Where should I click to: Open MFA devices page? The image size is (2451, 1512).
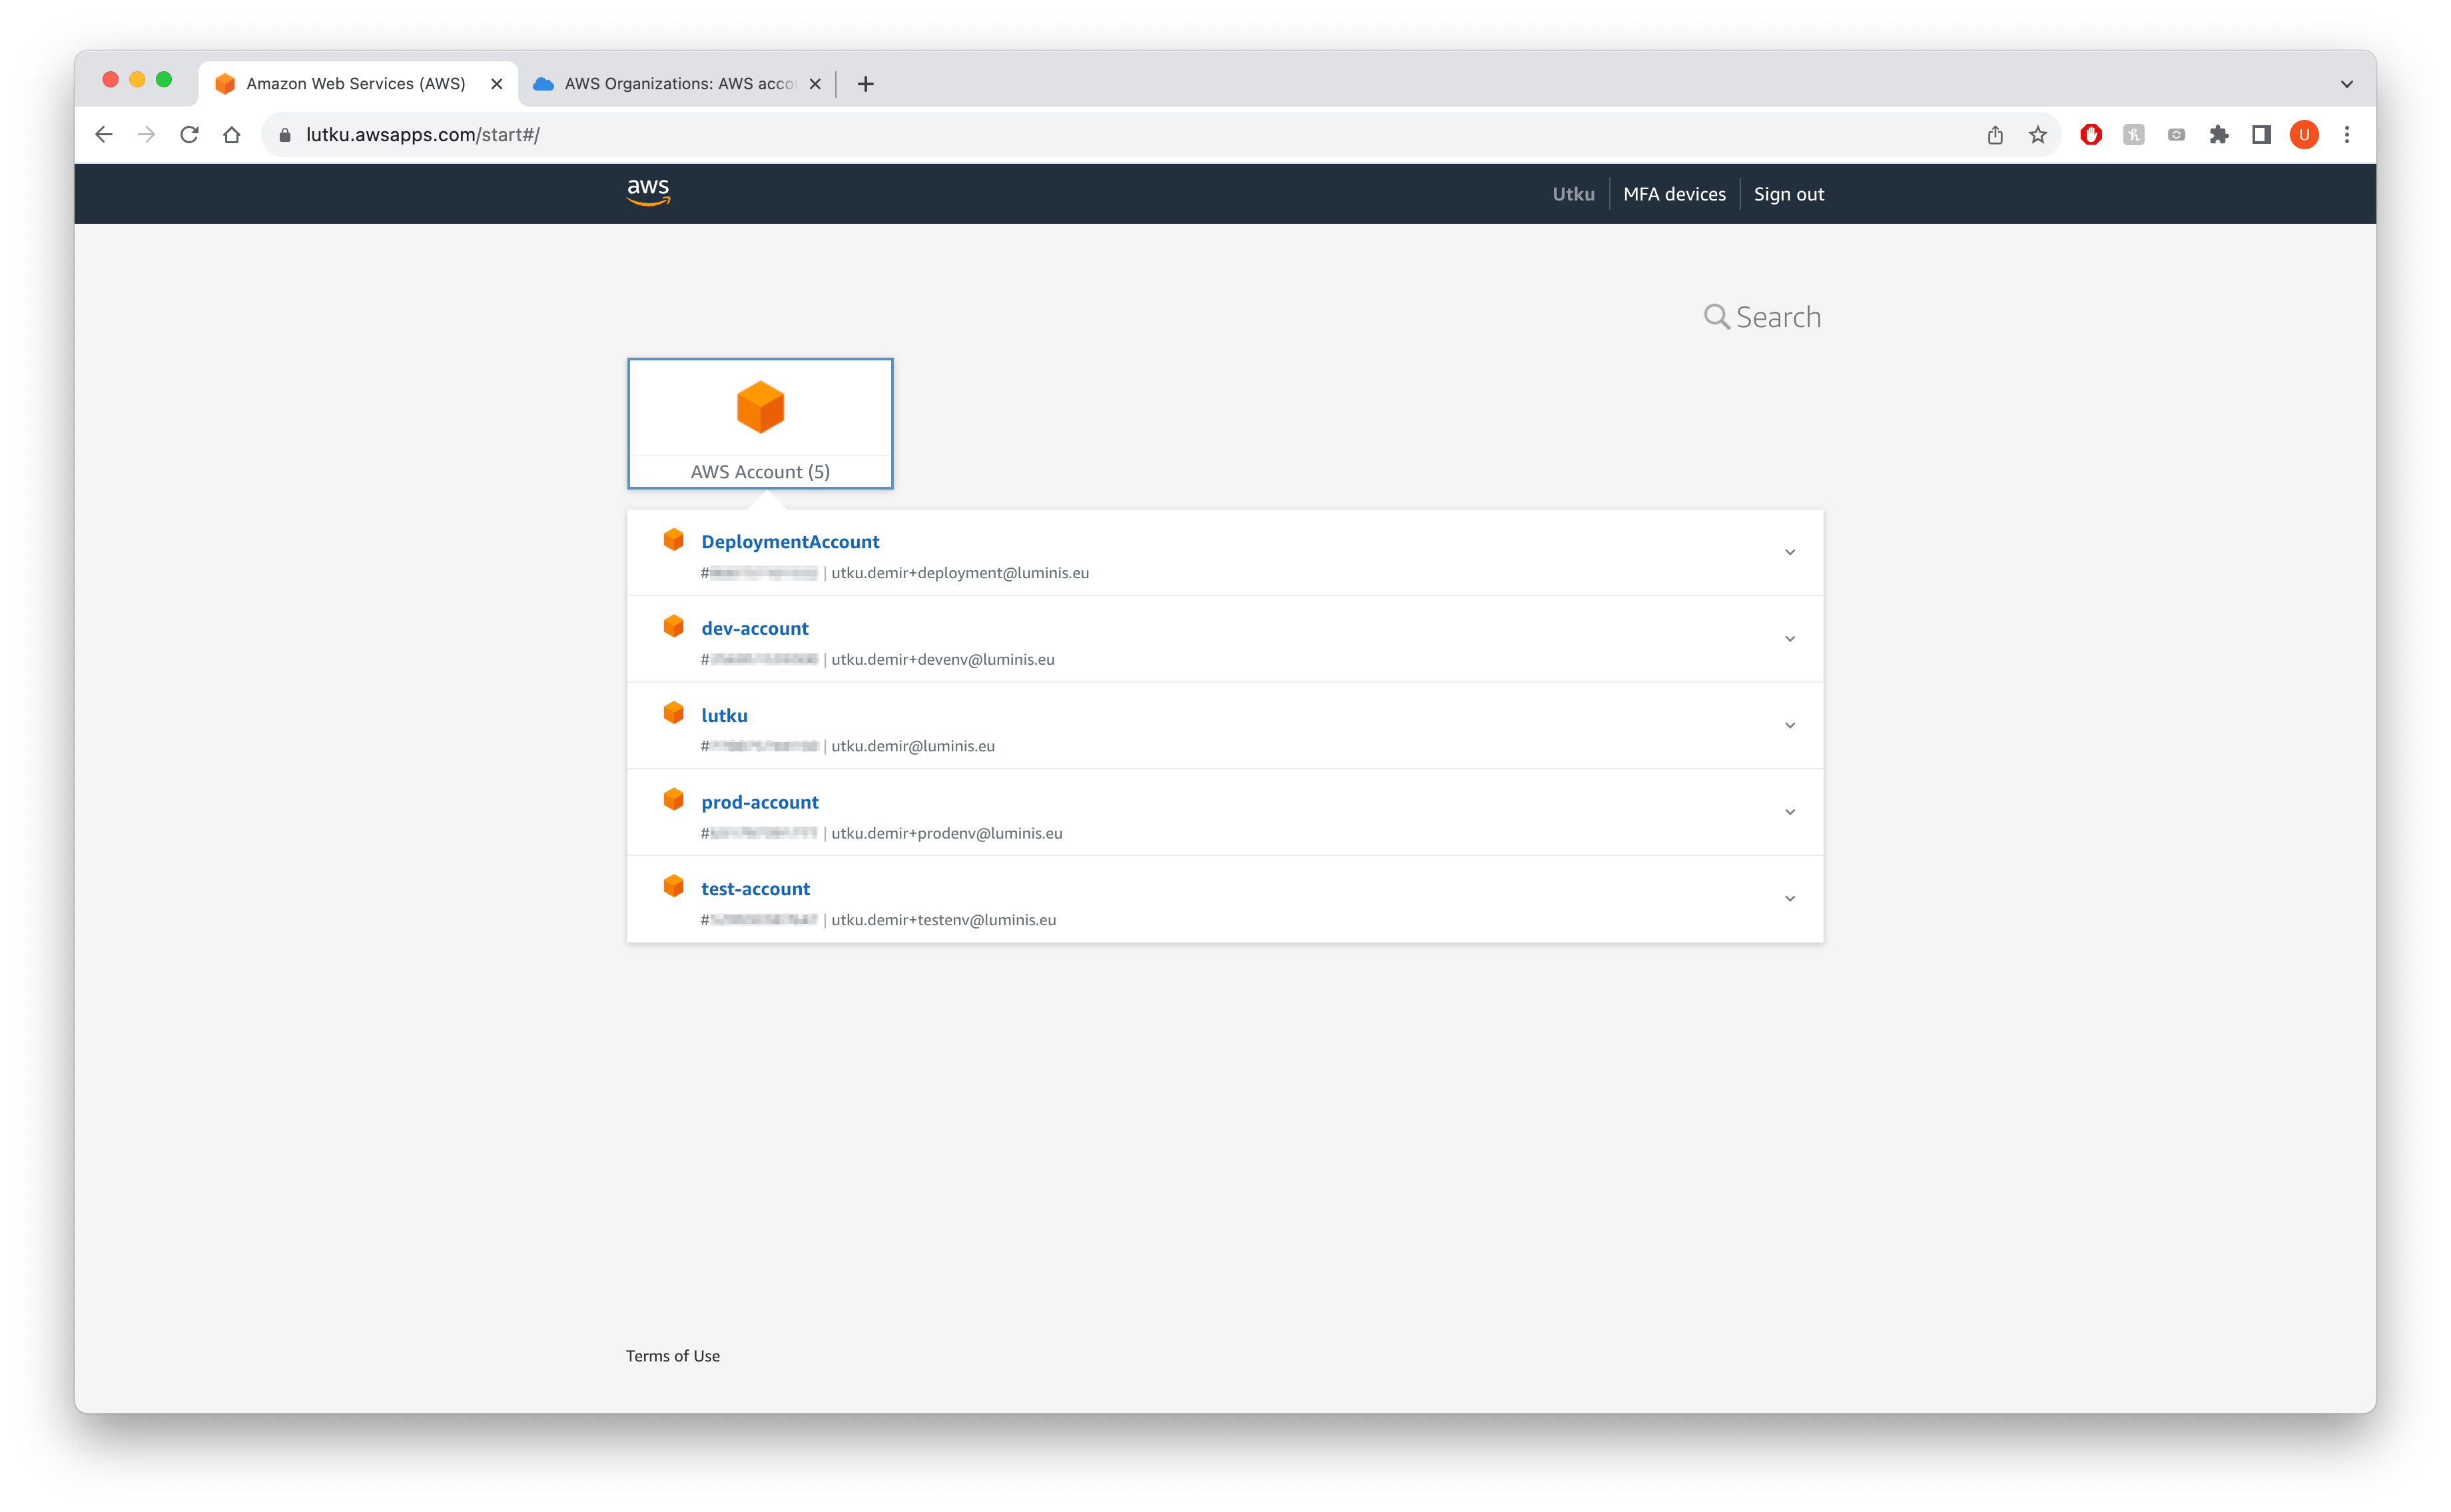(1674, 194)
